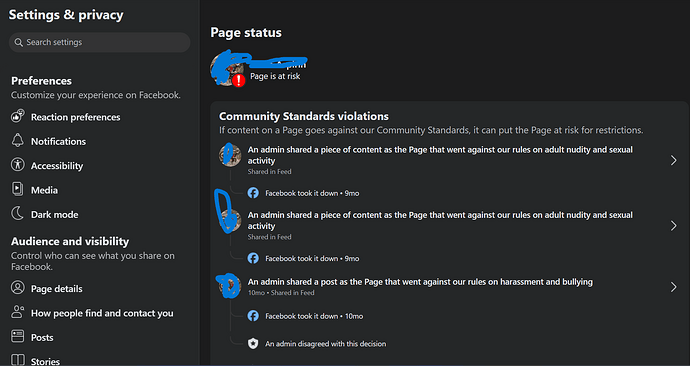Image resolution: width=690 pixels, height=366 pixels.
Task: Click the Page details profile icon
Action: (18, 288)
